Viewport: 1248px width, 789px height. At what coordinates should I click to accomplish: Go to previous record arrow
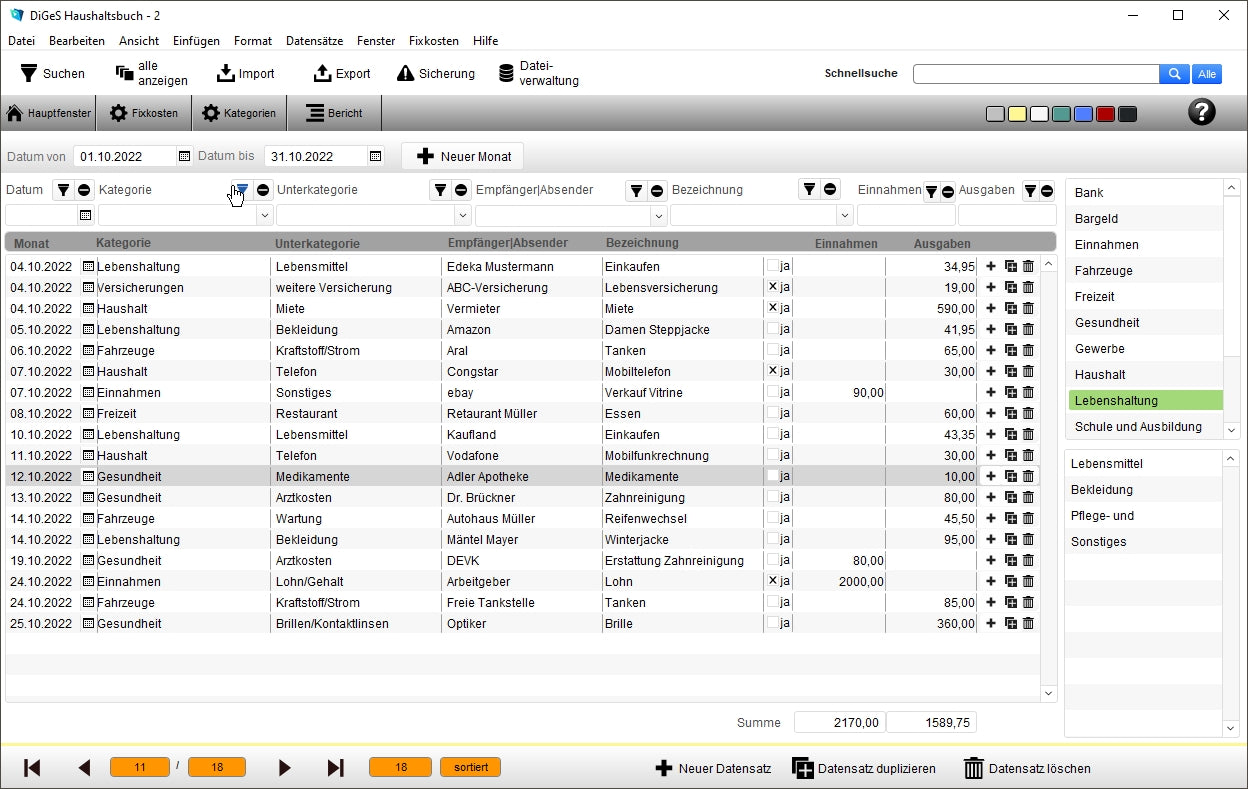[84, 768]
